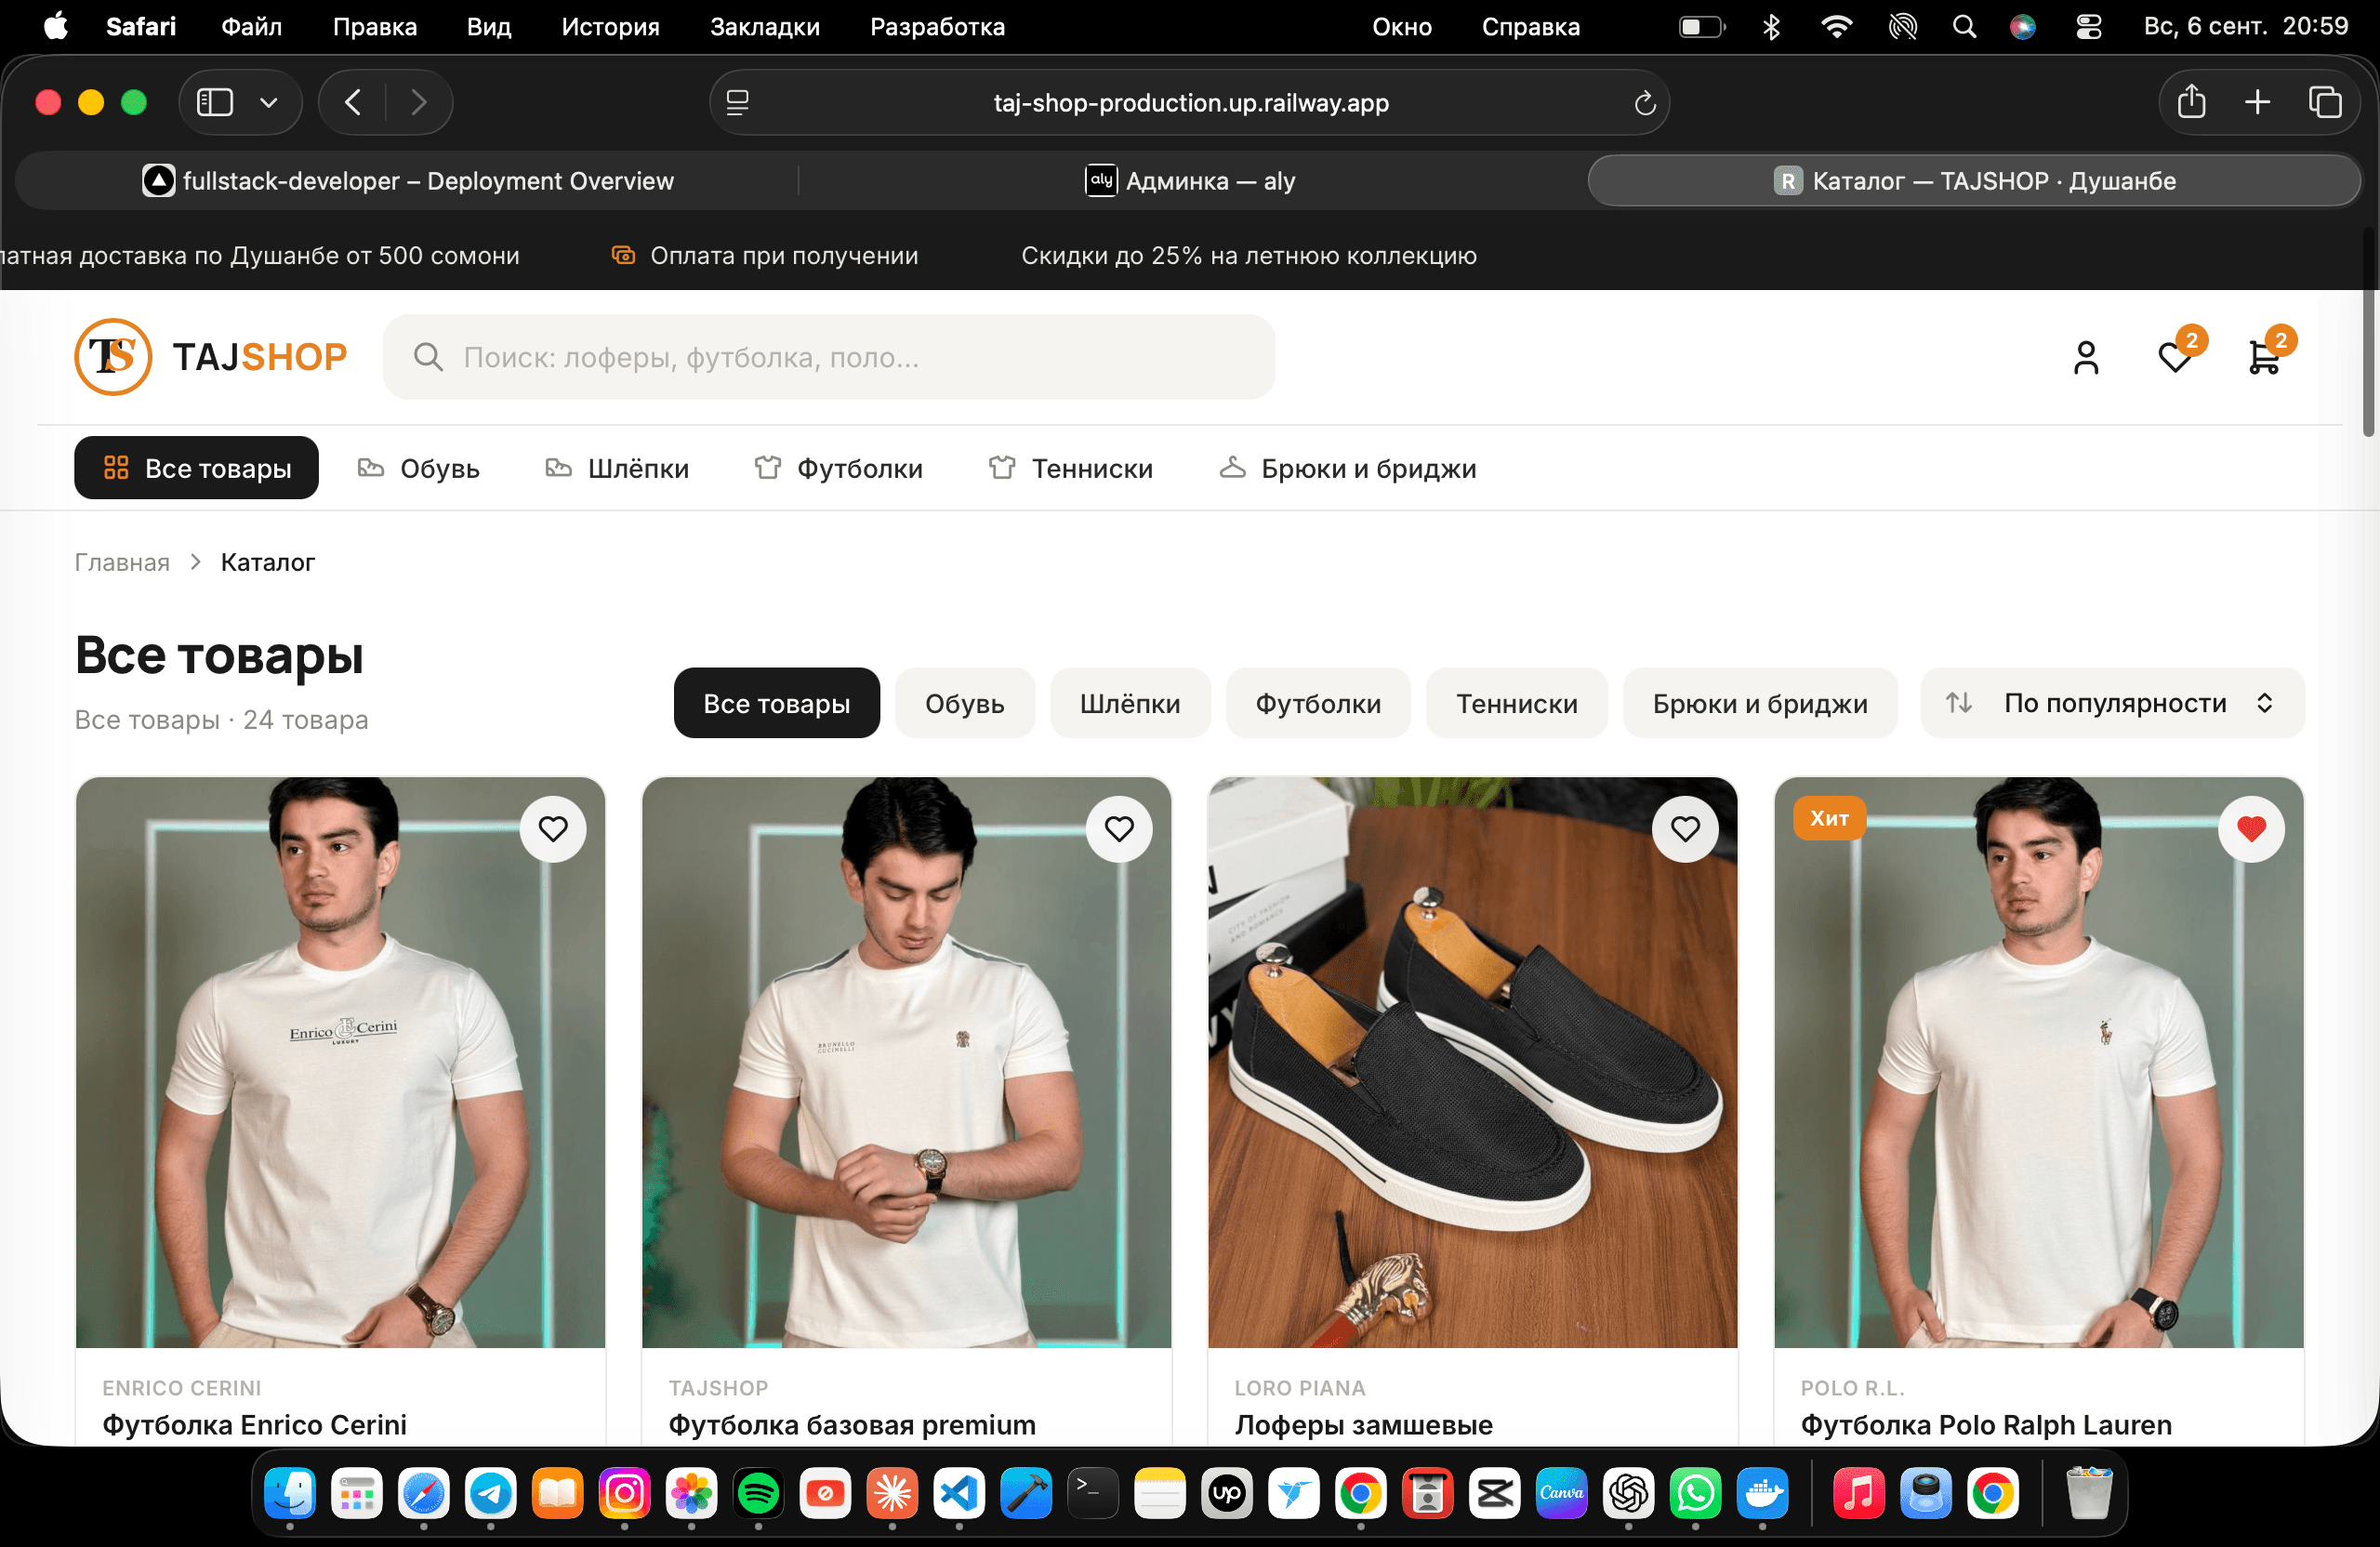2380x1547 pixels.
Task: Filter by Обувь chip
Action: (964, 703)
